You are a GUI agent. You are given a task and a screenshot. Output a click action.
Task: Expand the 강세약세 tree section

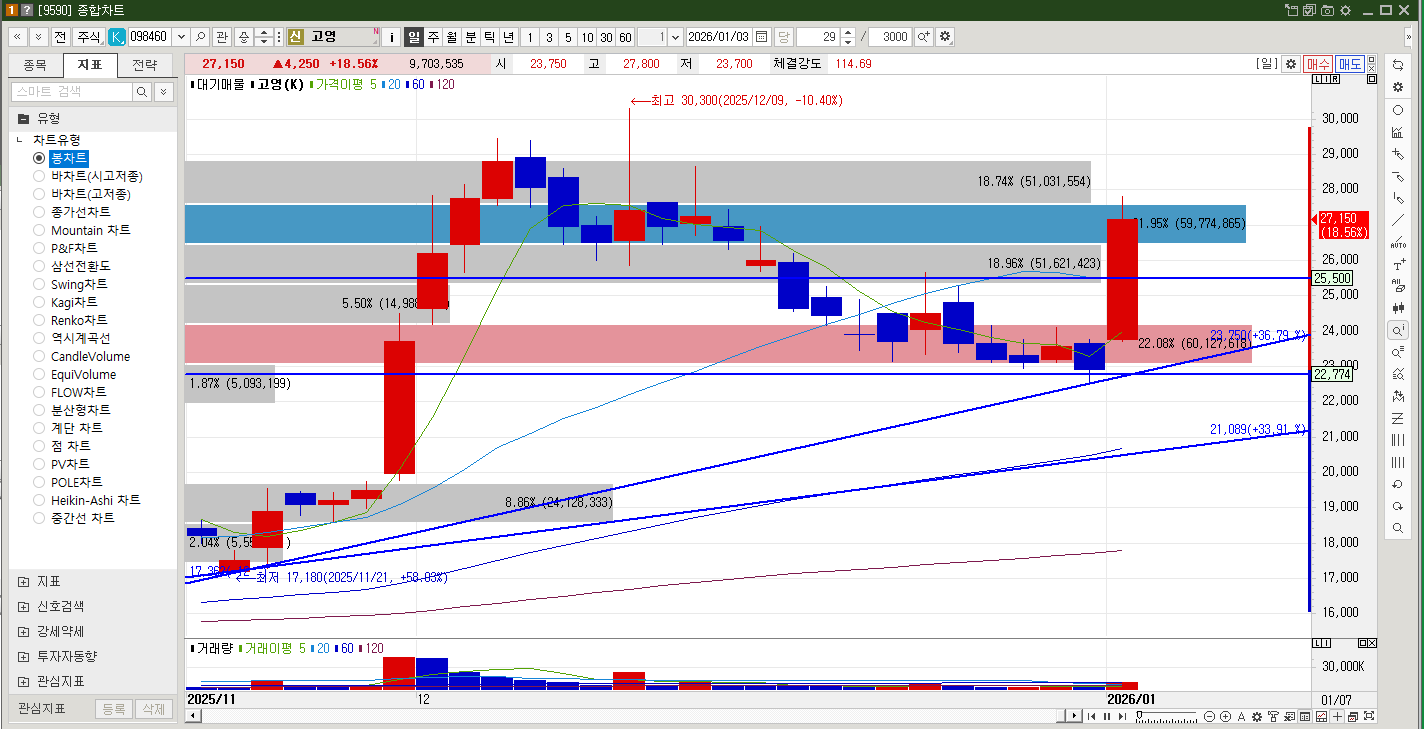click(23, 631)
